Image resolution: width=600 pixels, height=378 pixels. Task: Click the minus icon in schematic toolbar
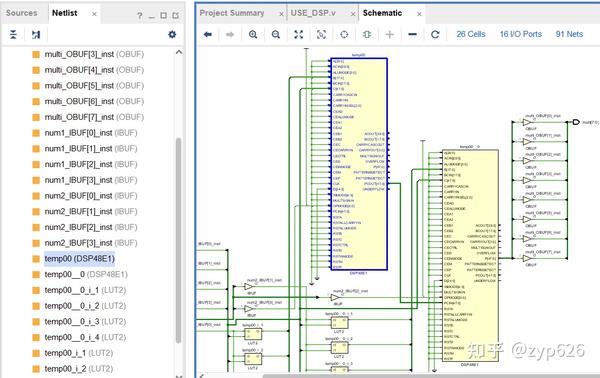[412, 34]
